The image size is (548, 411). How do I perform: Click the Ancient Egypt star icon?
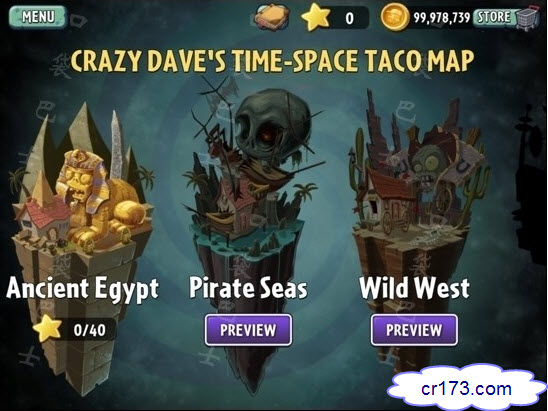coord(47,329)
